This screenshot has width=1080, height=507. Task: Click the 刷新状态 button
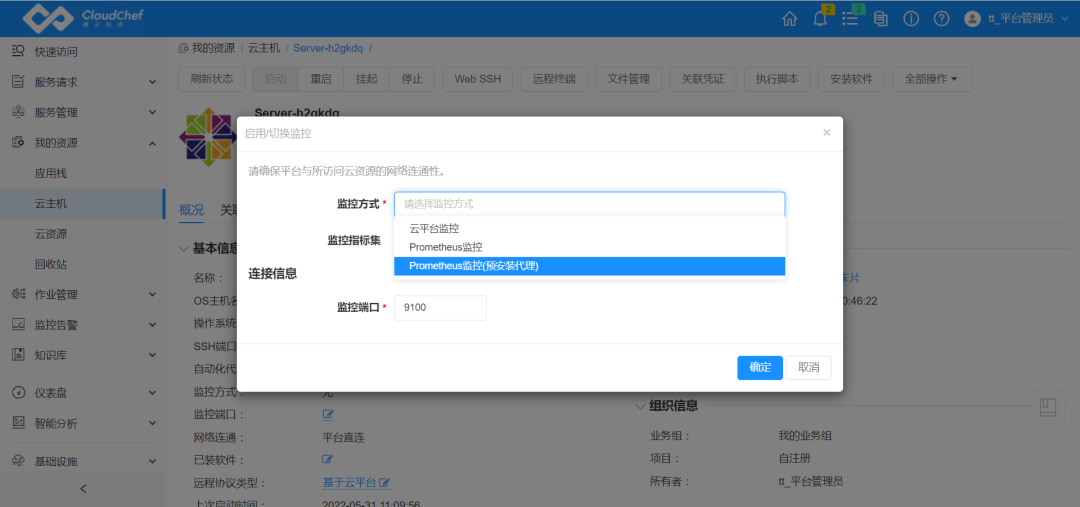[212, 79]
